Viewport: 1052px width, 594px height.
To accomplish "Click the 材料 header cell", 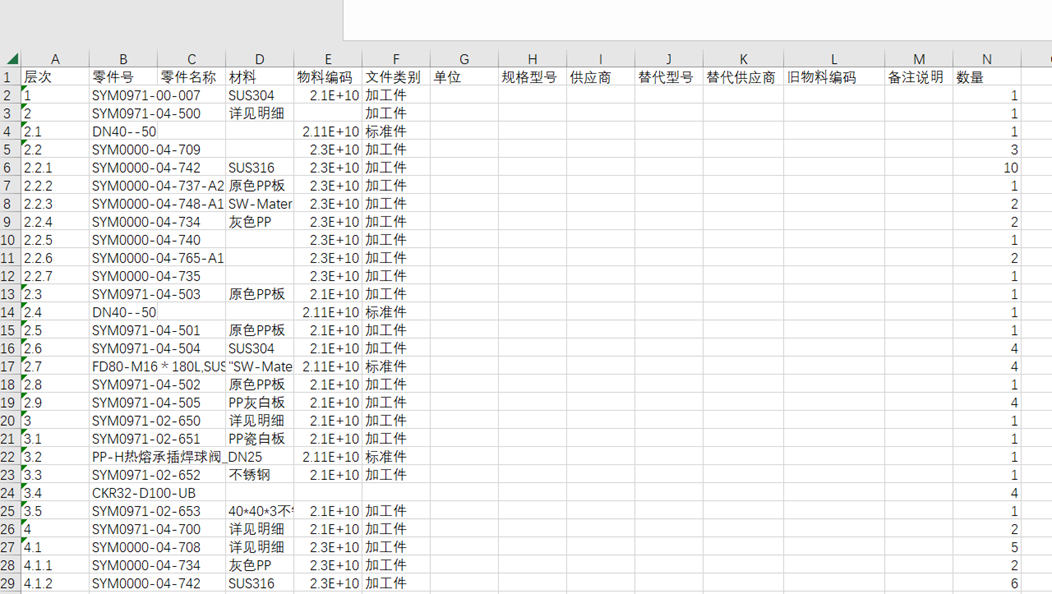I will click(x=260, y=77).
